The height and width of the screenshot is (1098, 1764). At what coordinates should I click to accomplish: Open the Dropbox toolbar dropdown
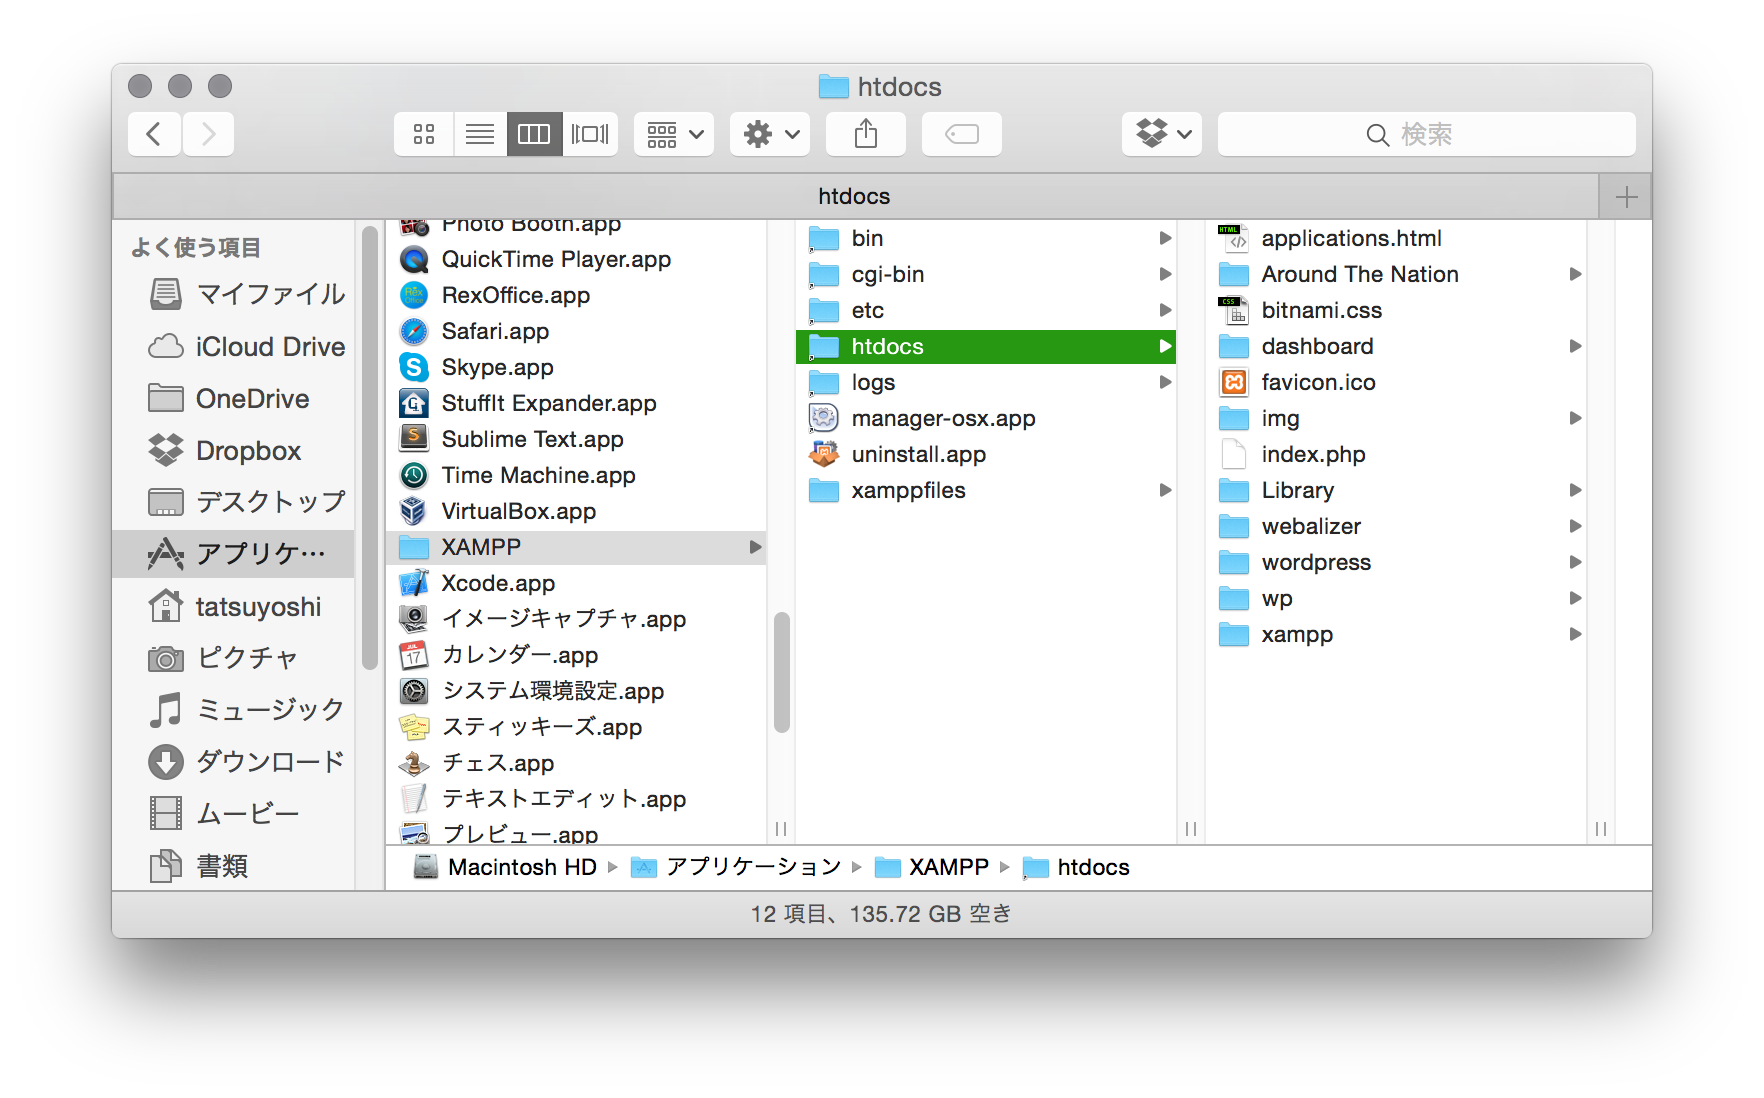[x=1162, y=134]
